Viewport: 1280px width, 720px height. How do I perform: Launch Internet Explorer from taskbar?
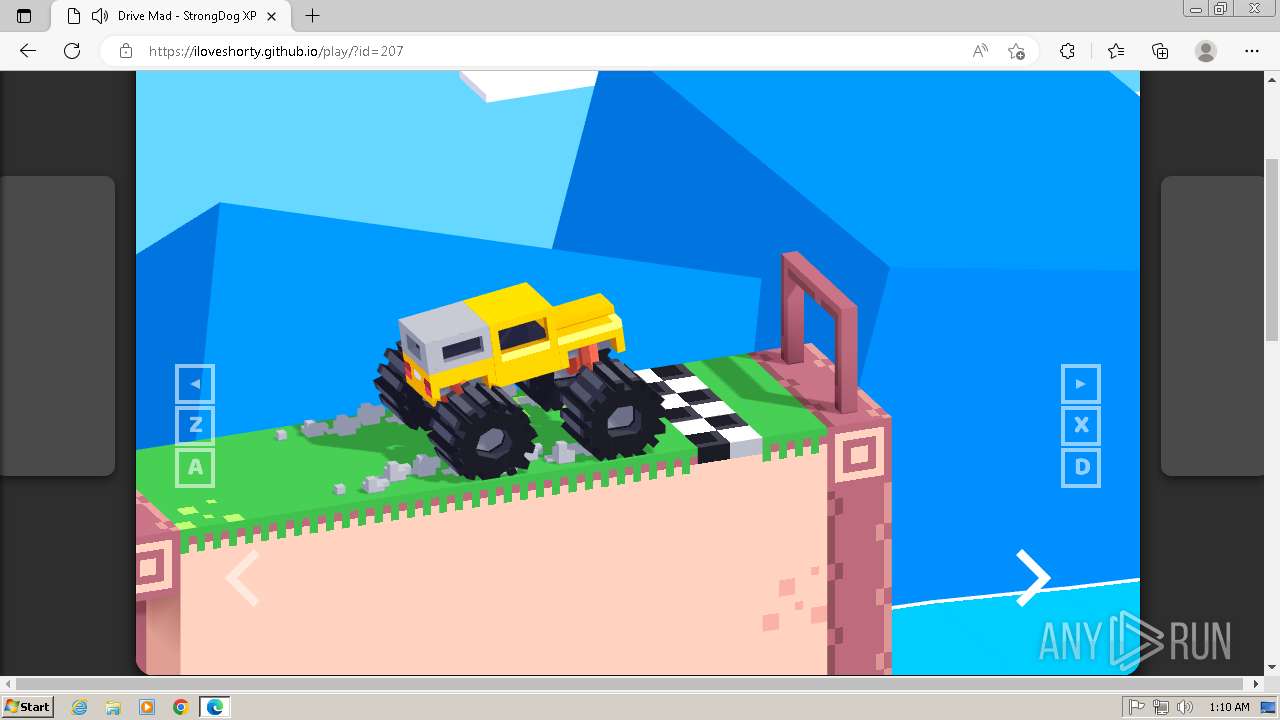[79, 707]
